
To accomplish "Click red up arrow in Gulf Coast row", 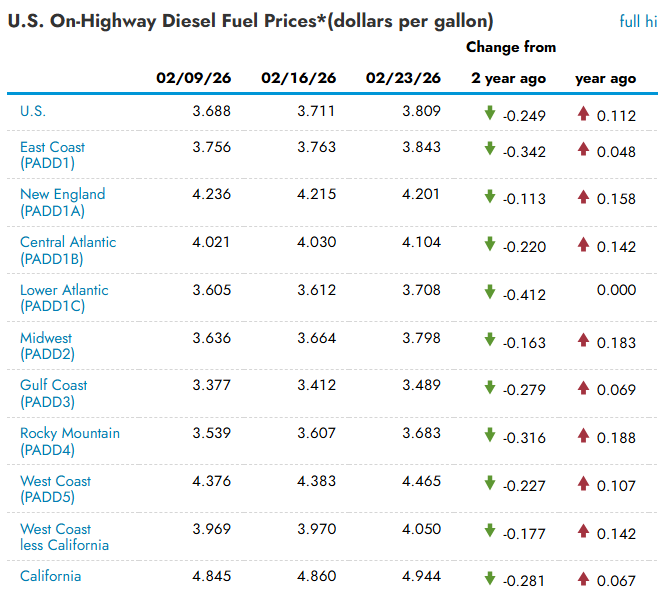I will (x=583, y=388).
